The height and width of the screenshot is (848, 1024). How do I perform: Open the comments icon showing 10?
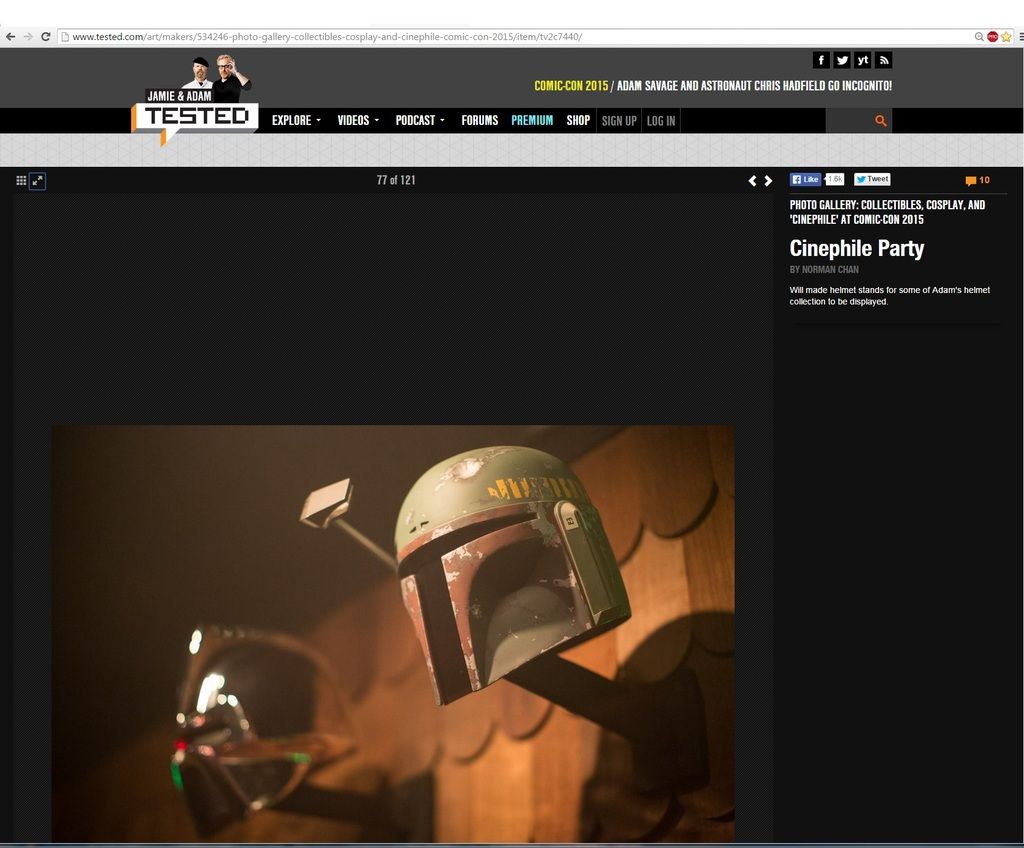tap(977, 180)
